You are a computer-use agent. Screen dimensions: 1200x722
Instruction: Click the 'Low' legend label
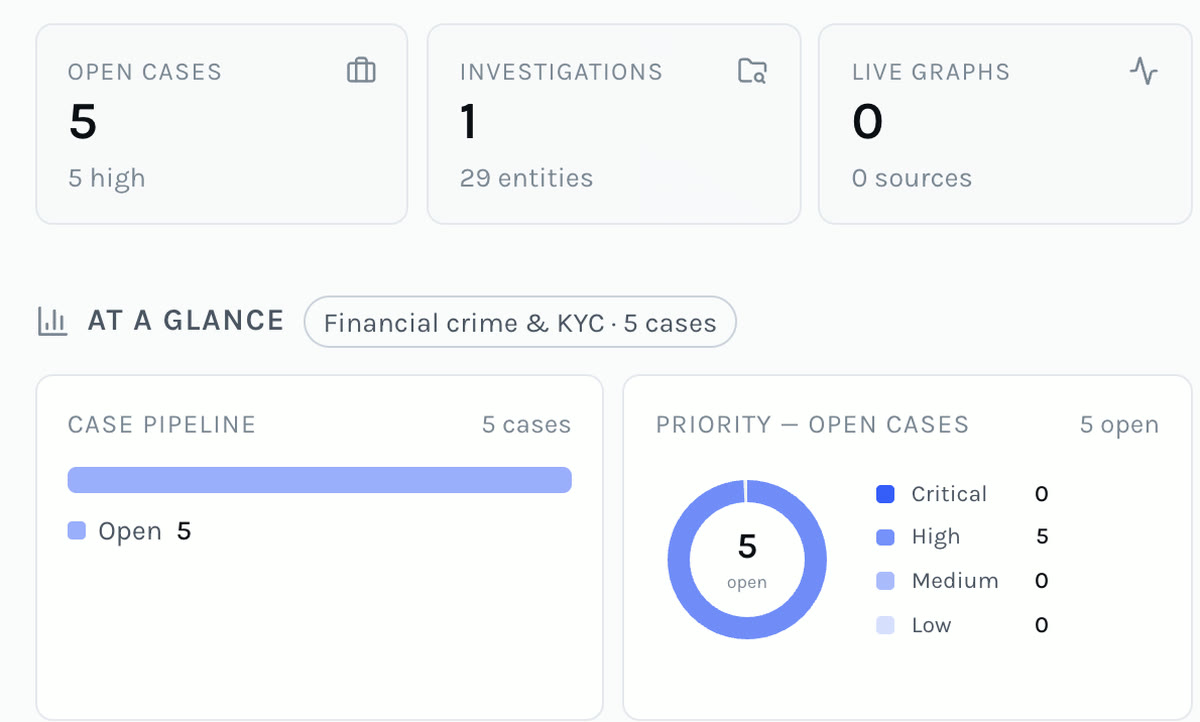931,625
